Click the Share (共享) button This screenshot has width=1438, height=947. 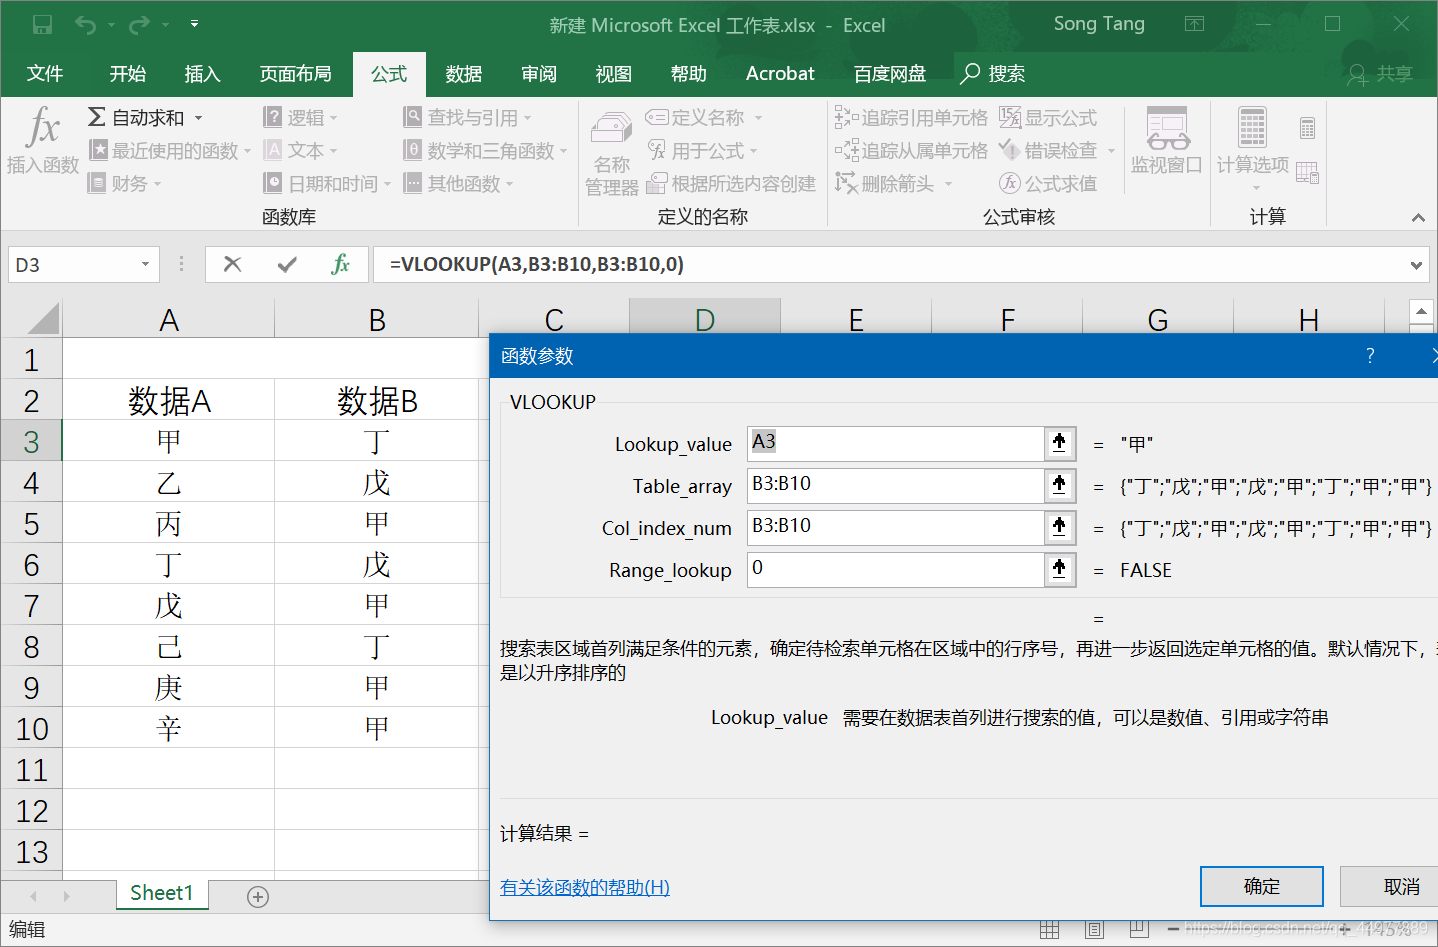coord(1381,74)
